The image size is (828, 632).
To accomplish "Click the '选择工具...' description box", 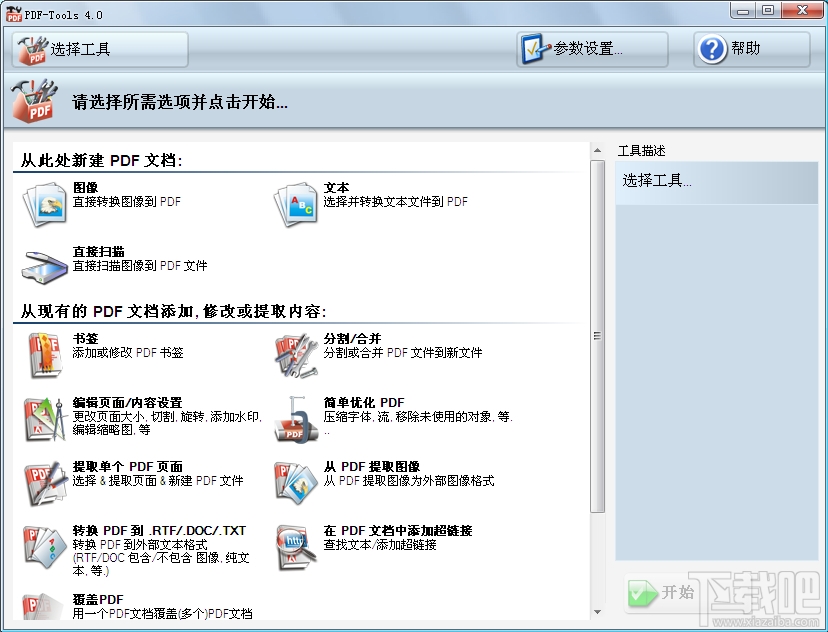I will tap(717, 183).
